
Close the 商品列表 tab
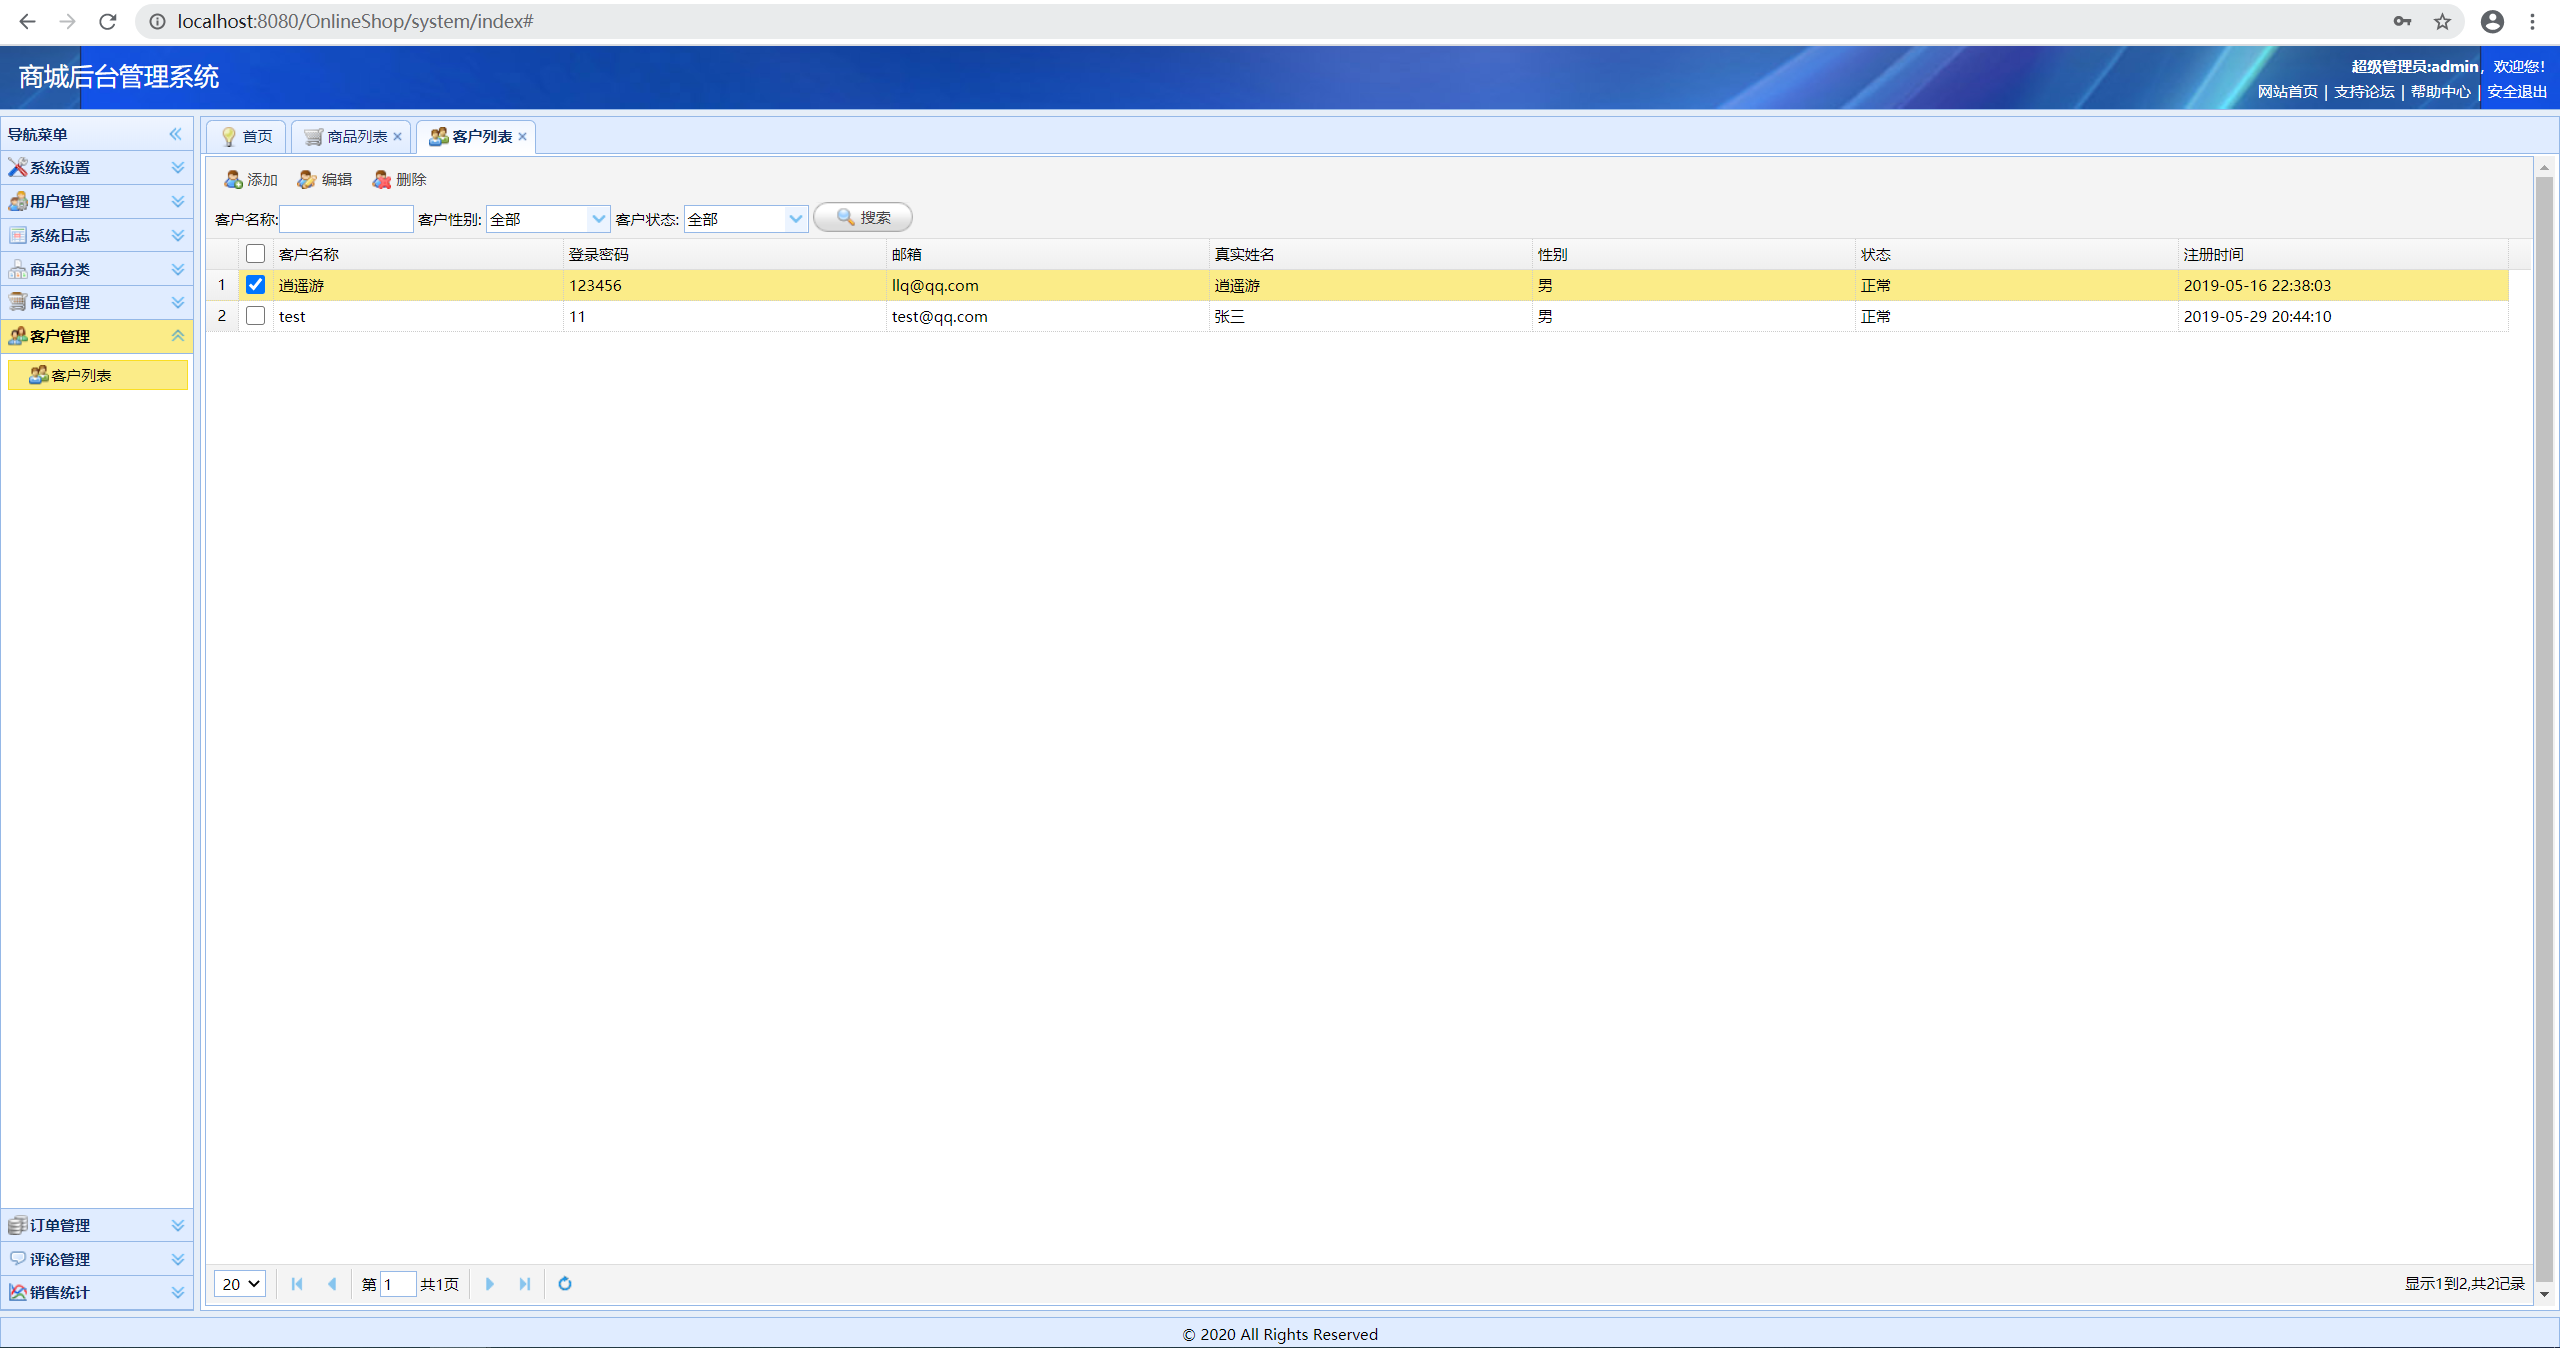click(397, 137)
